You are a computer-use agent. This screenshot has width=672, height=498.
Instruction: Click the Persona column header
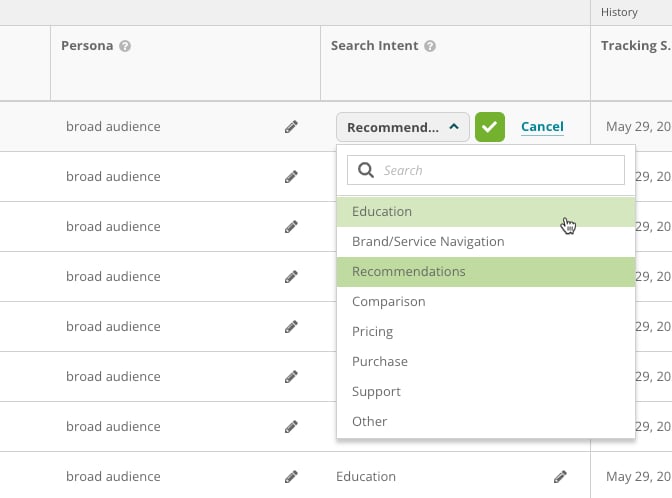point(186,63)
